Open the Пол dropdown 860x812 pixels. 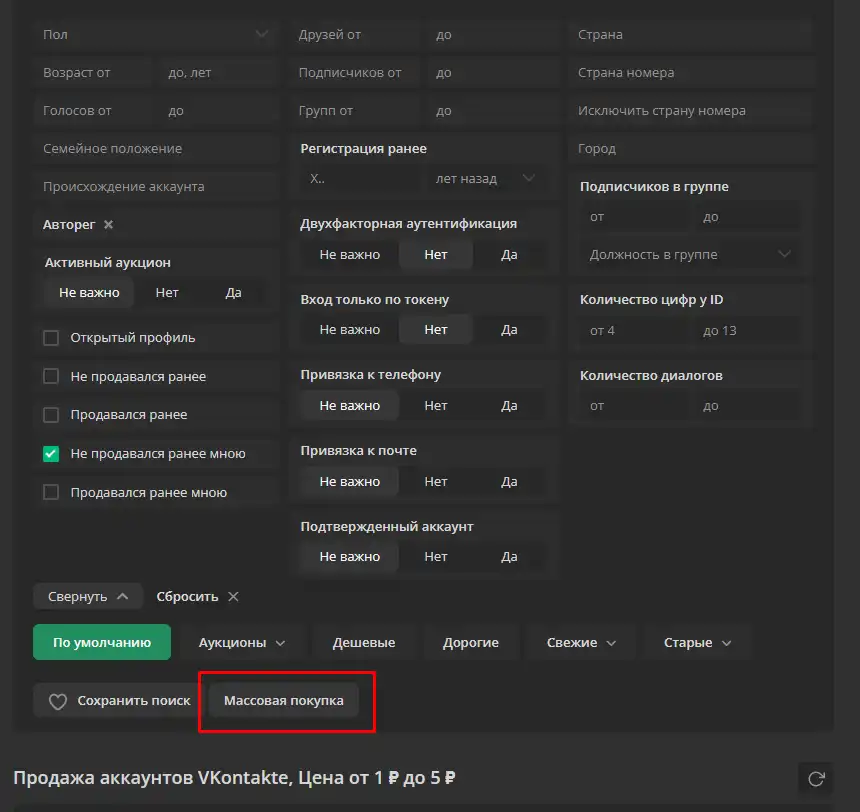155,35
